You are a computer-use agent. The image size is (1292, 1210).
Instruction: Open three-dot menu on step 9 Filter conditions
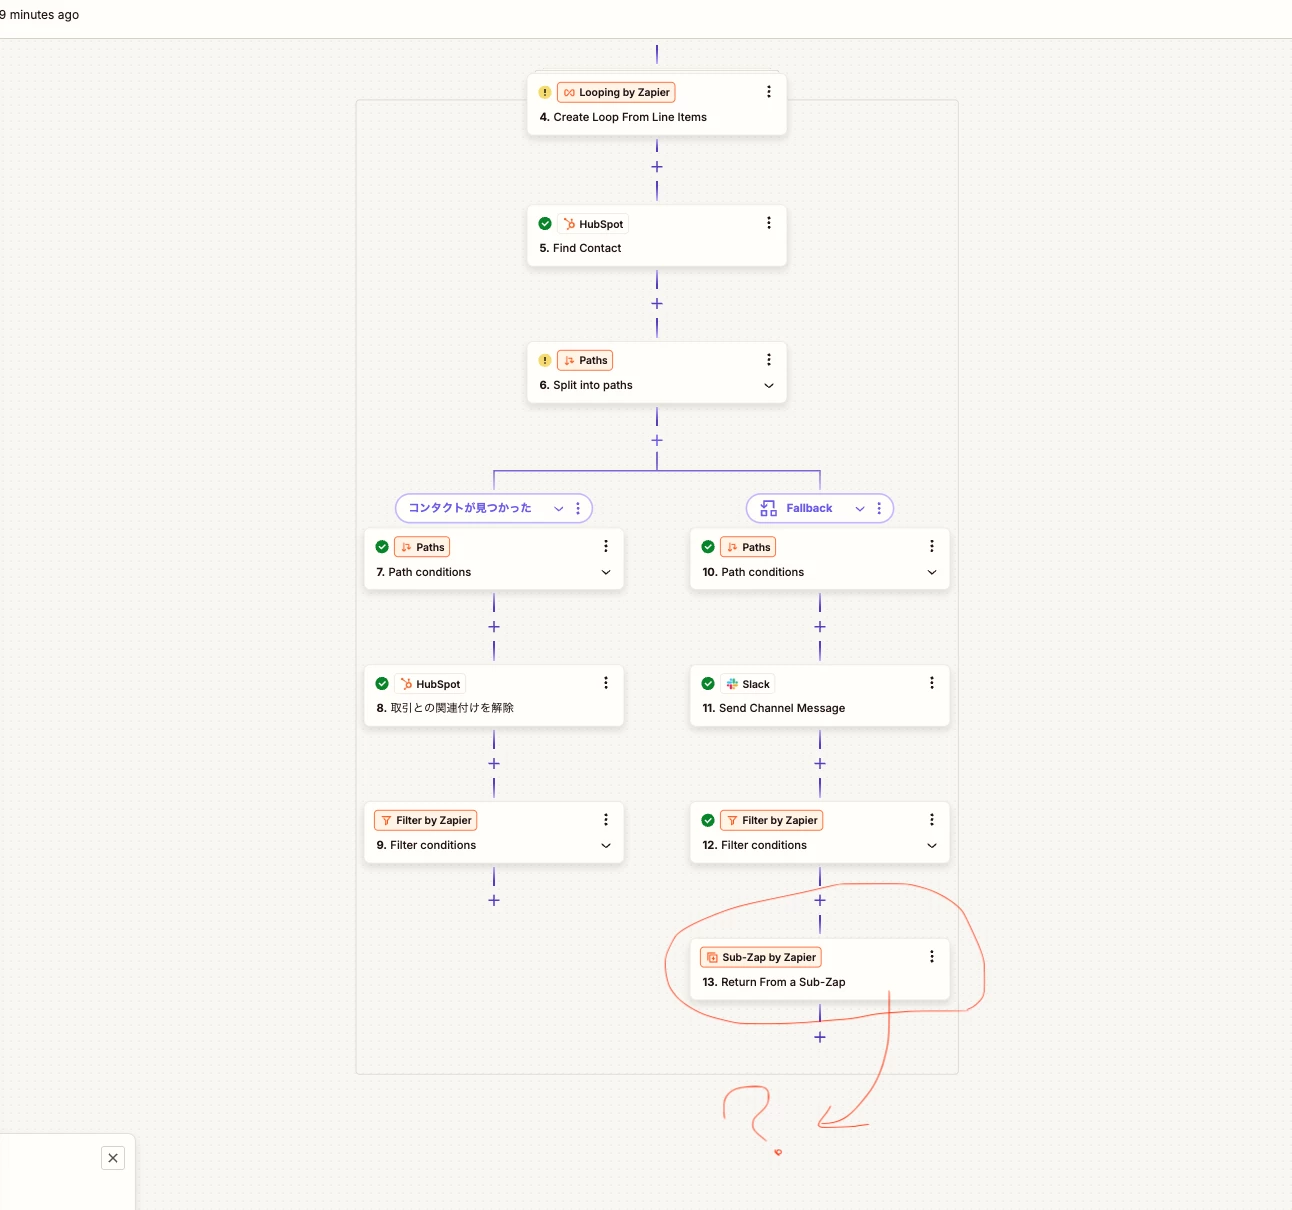605,820
